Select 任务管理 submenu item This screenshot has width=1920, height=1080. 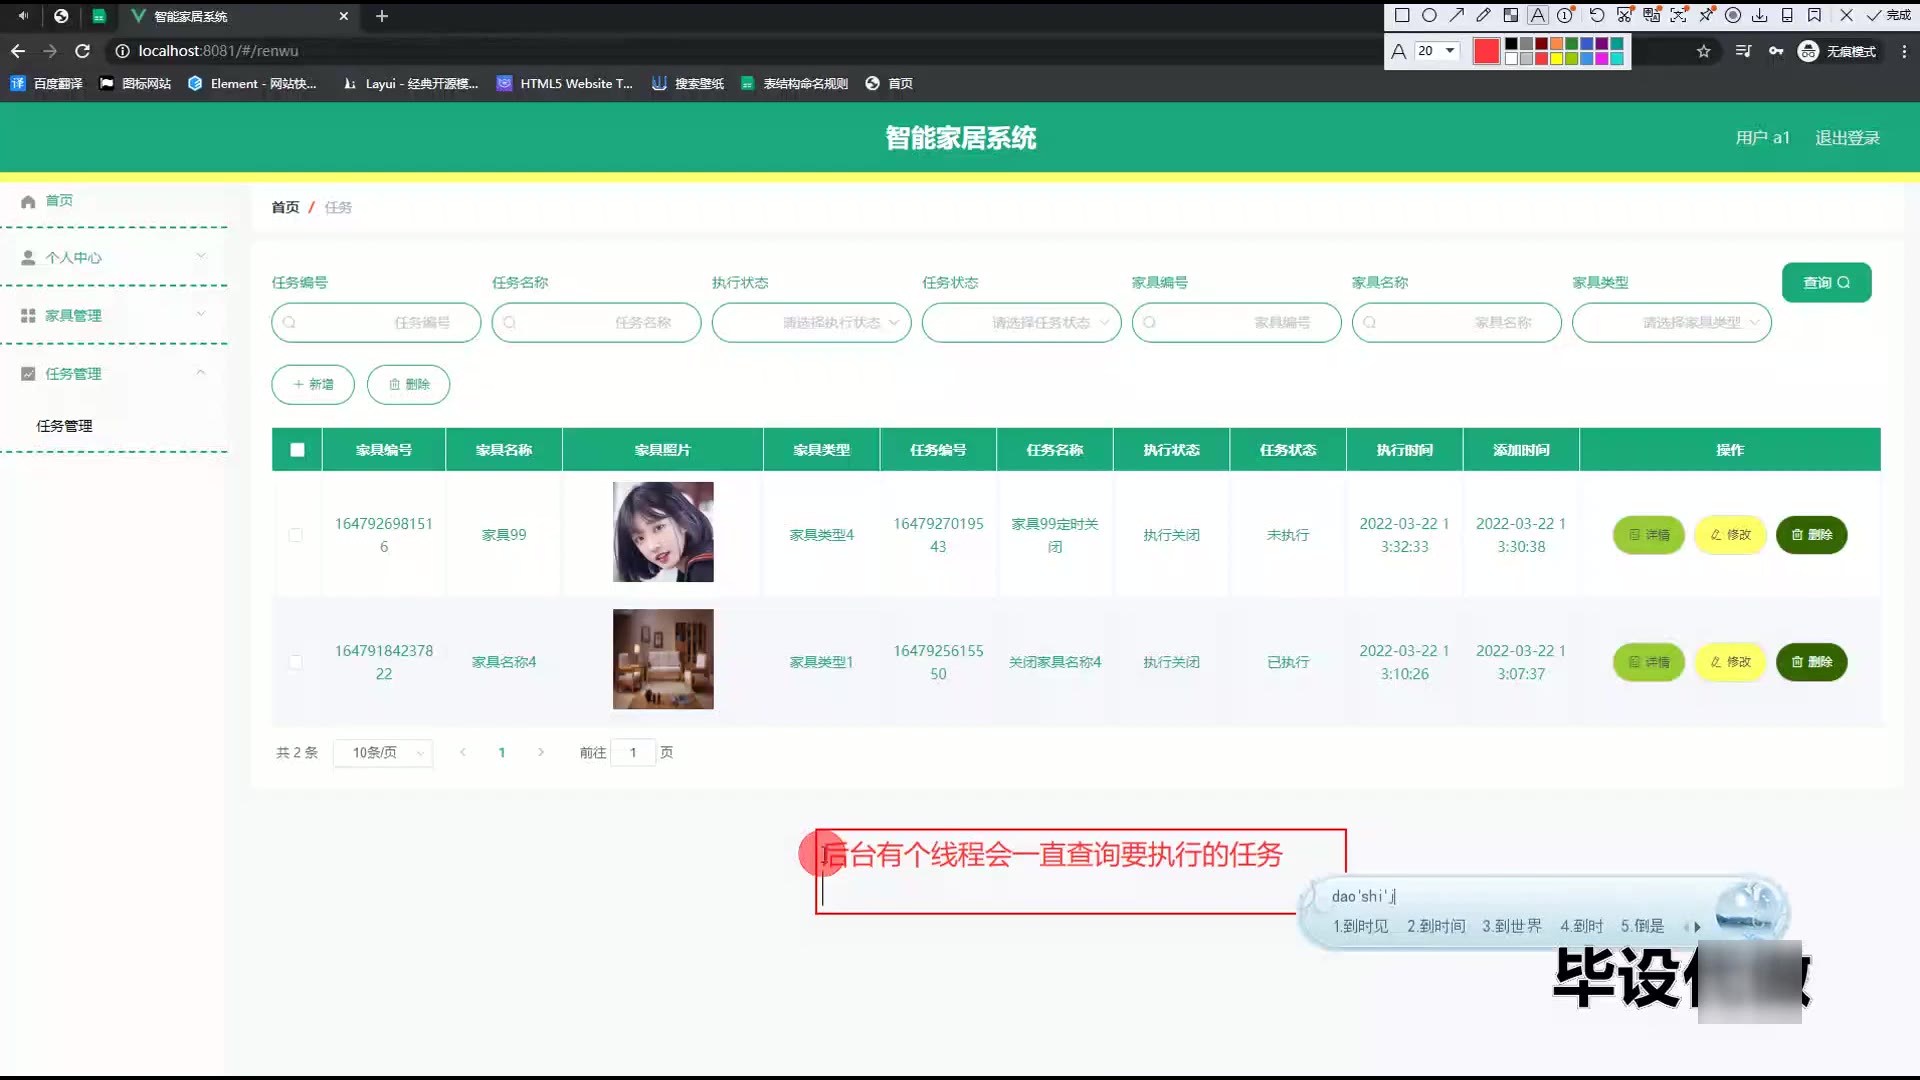pos(64,426)
